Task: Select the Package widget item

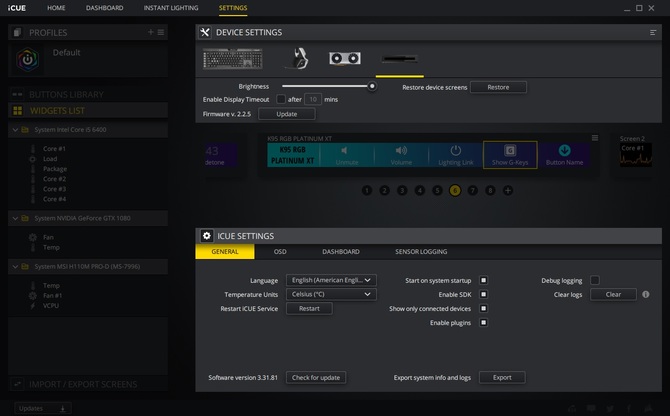Action: coord(55,169)
